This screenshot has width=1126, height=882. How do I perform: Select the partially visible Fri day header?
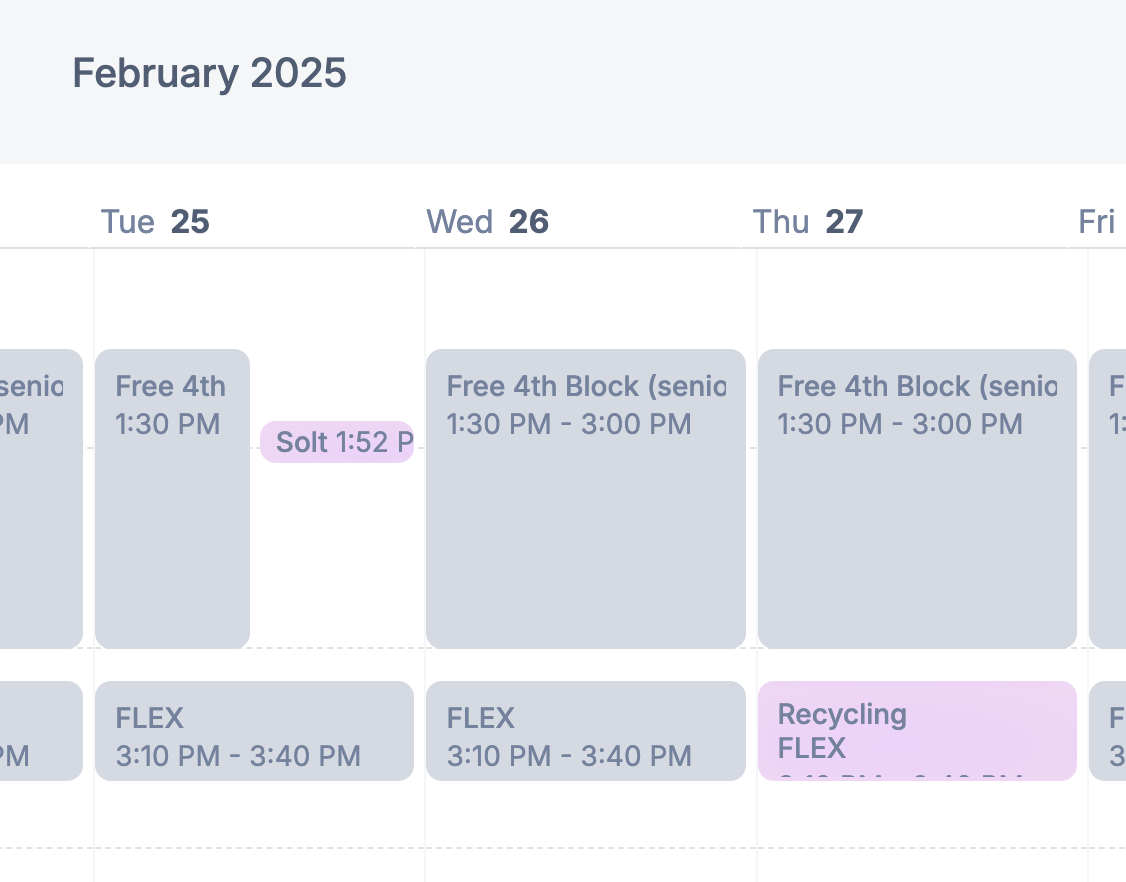1097,221
